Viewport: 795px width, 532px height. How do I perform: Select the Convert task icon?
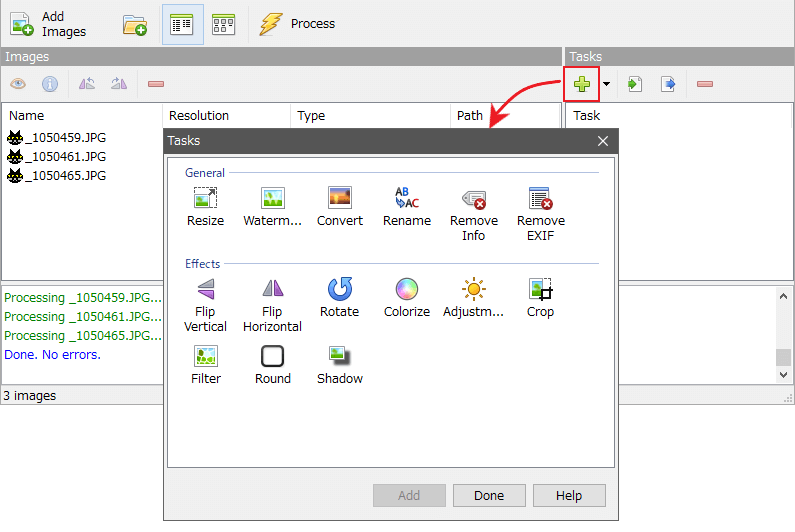tap(339, 199)
